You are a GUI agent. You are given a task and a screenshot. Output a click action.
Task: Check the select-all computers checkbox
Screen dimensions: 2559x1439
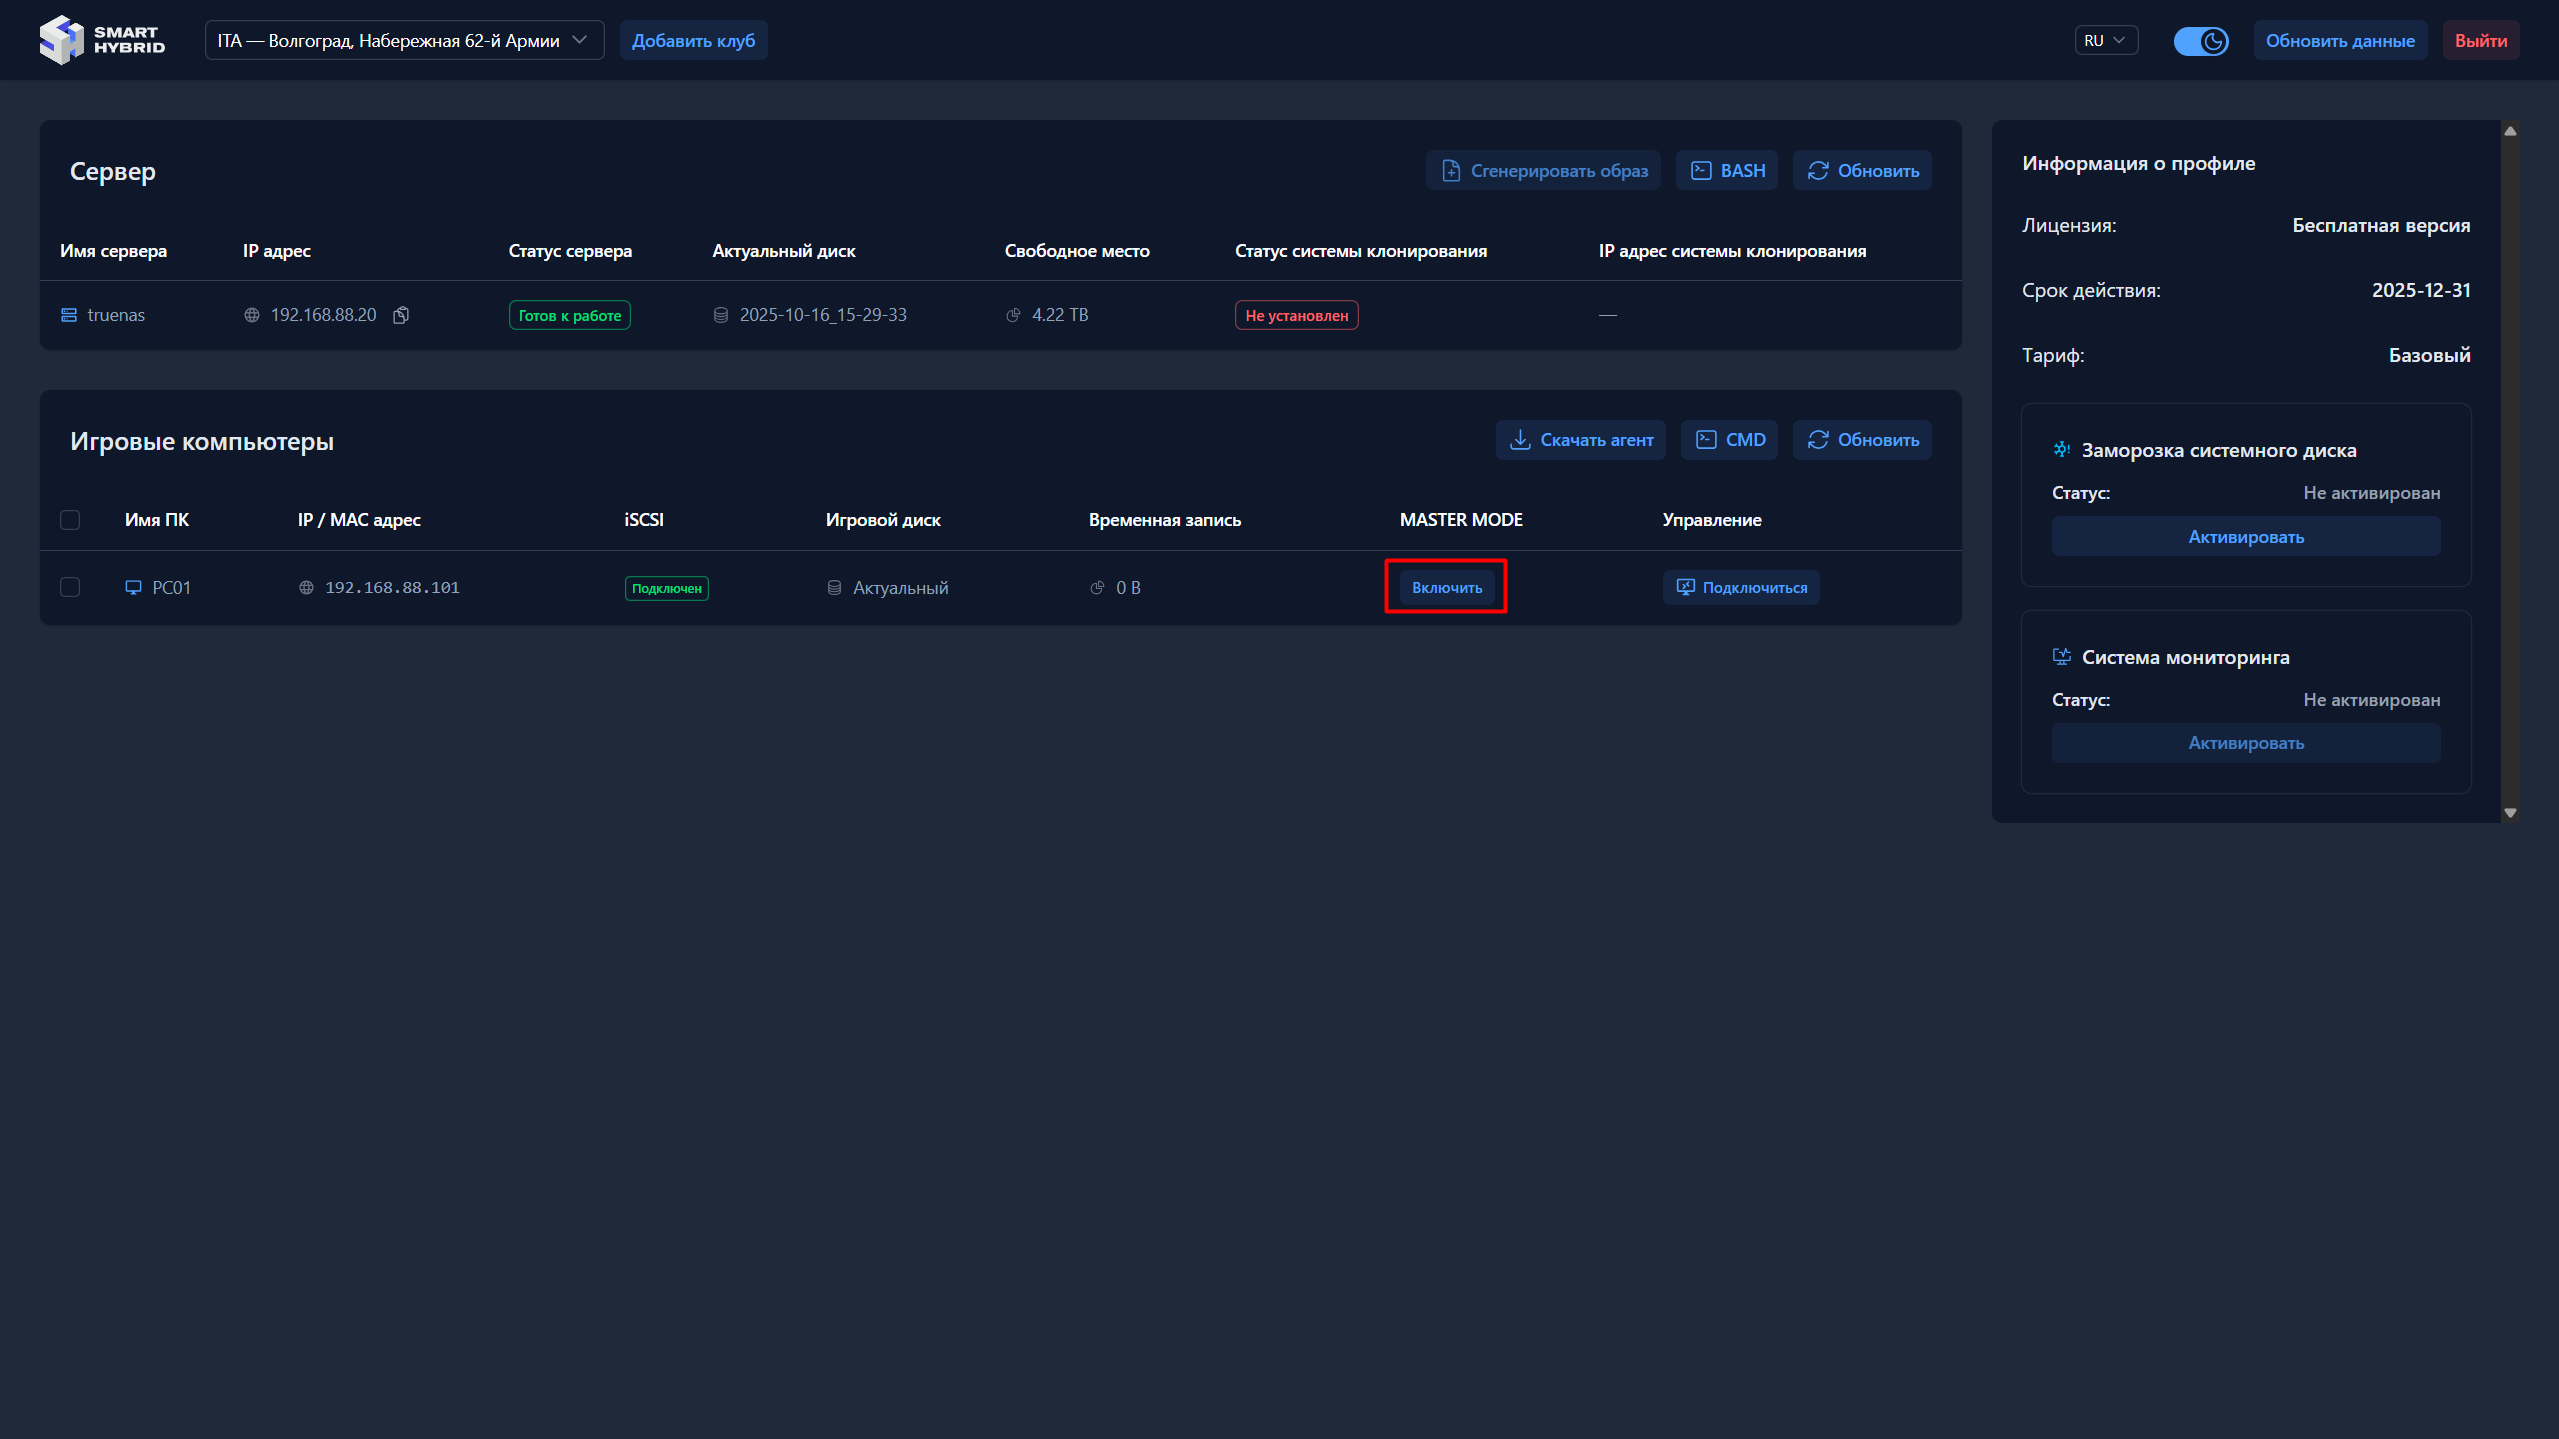click(x=70, y=520)
